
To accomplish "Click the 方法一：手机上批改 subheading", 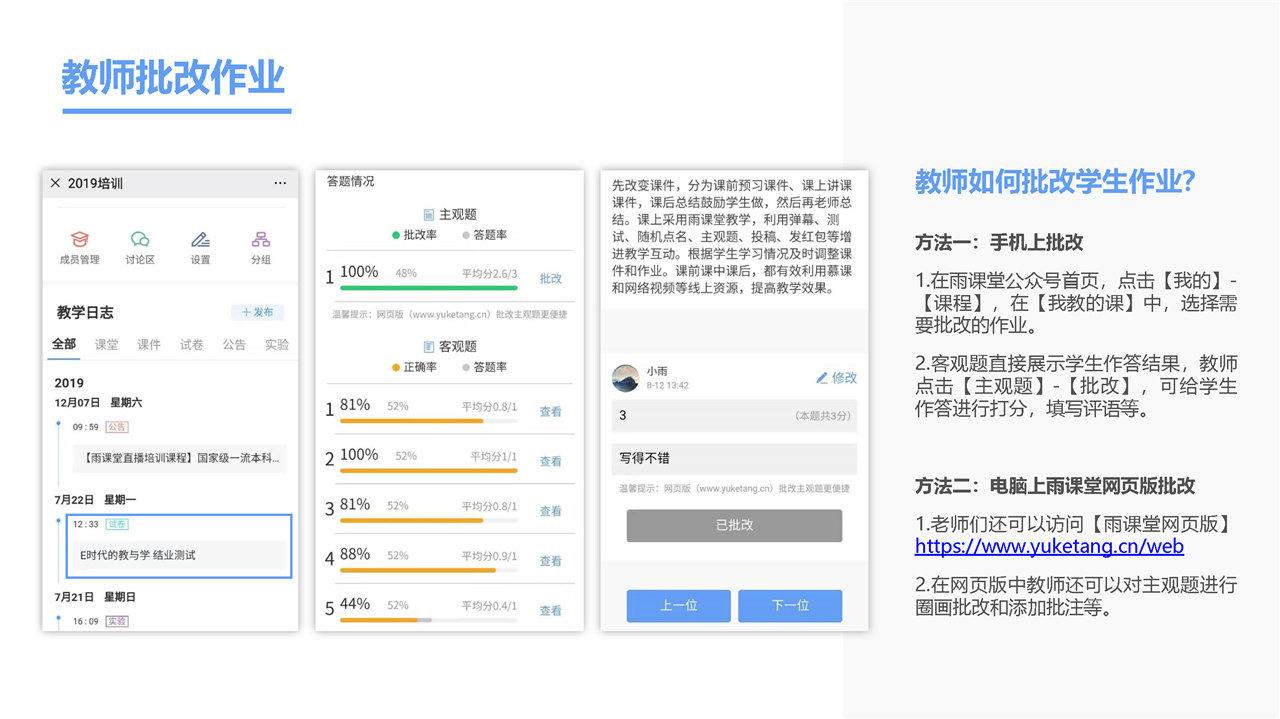I will pyautogui.click(x=999, y=242).
